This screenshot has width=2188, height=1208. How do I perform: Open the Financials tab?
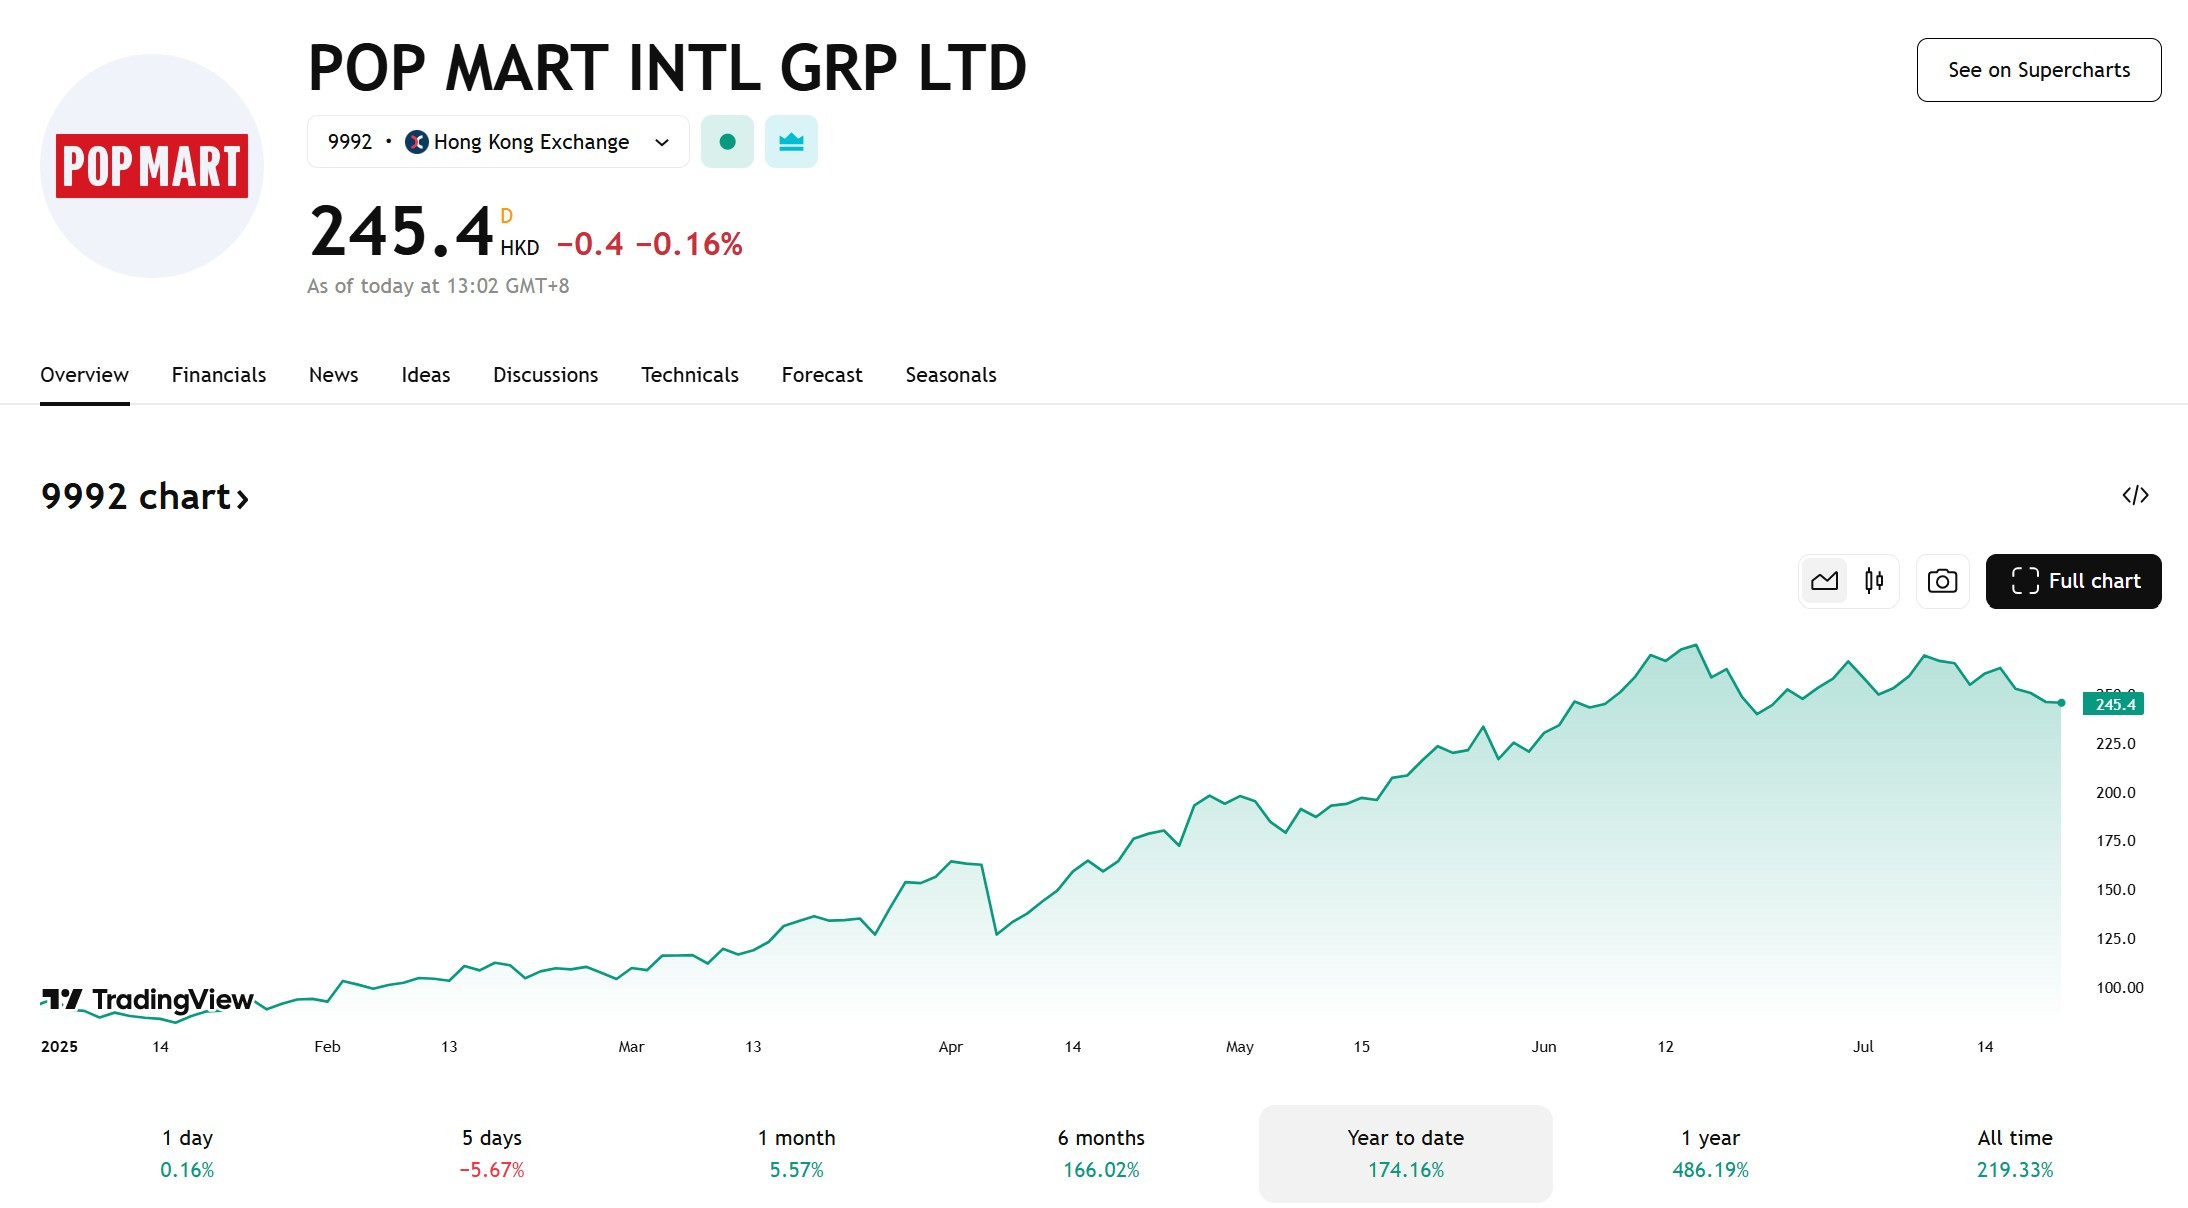[219, 375]
